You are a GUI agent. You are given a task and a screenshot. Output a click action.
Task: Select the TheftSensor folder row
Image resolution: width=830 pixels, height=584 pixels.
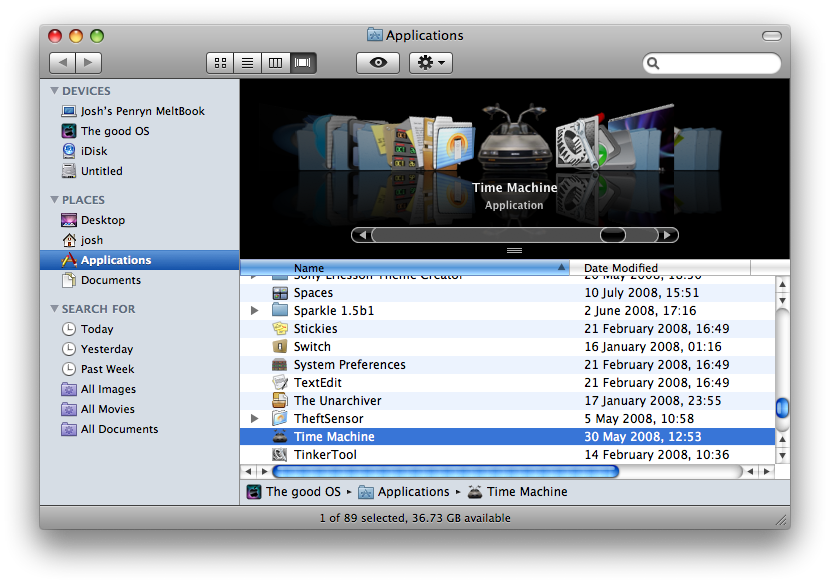(x=507, y=419)
